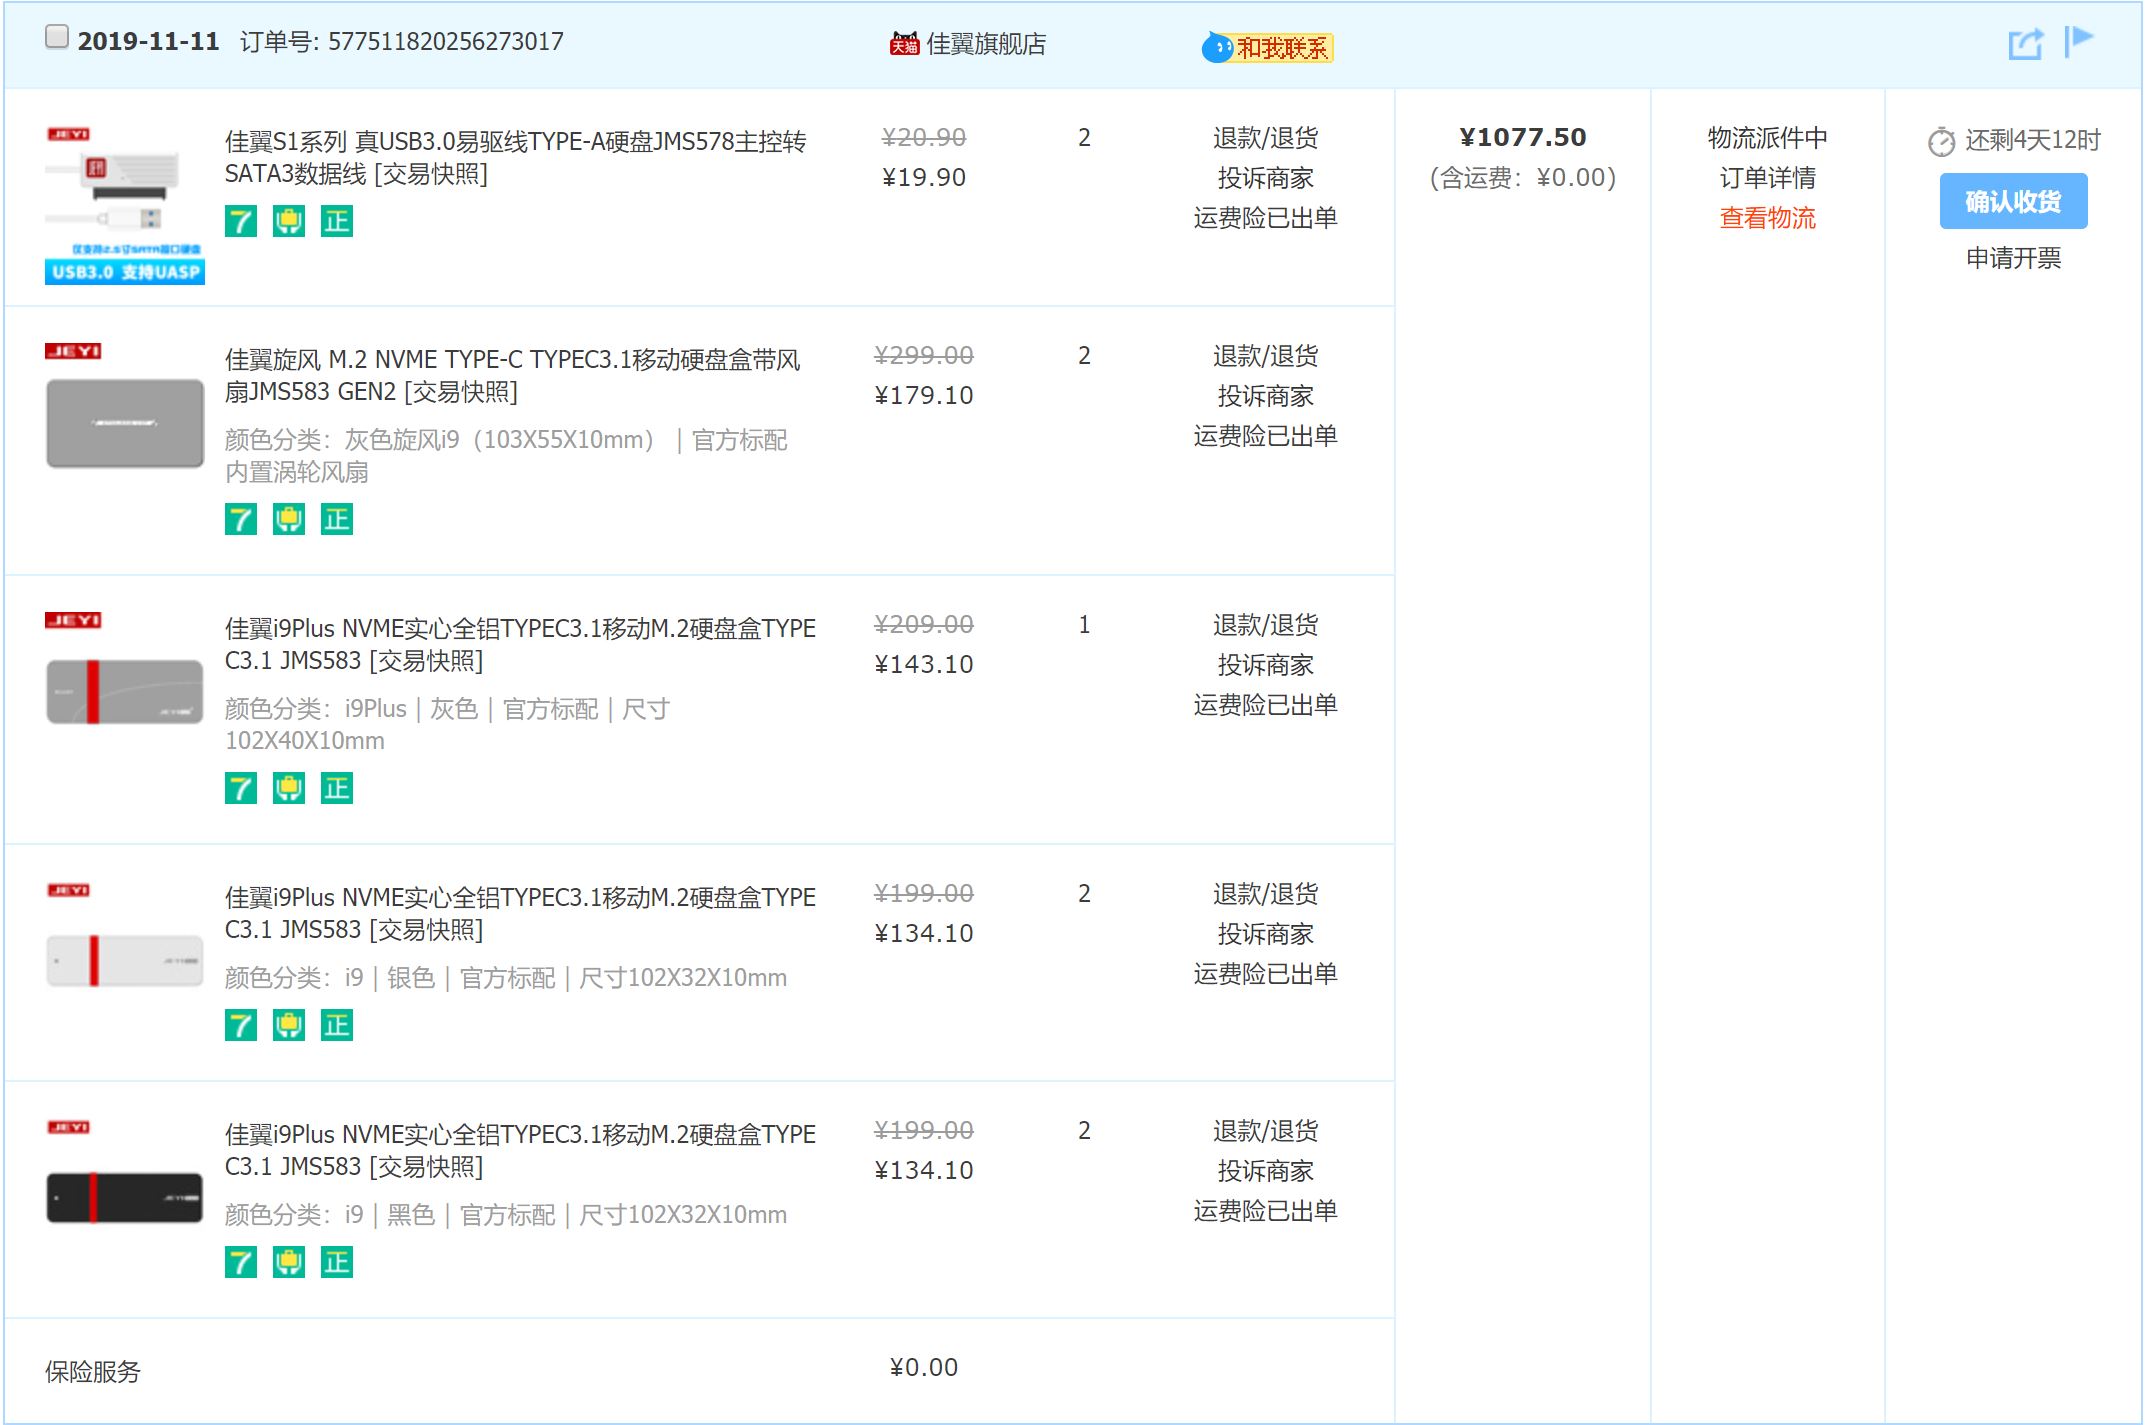
Task: Open i9Plus title for black 黑色 item
Action: [520, 1150]
